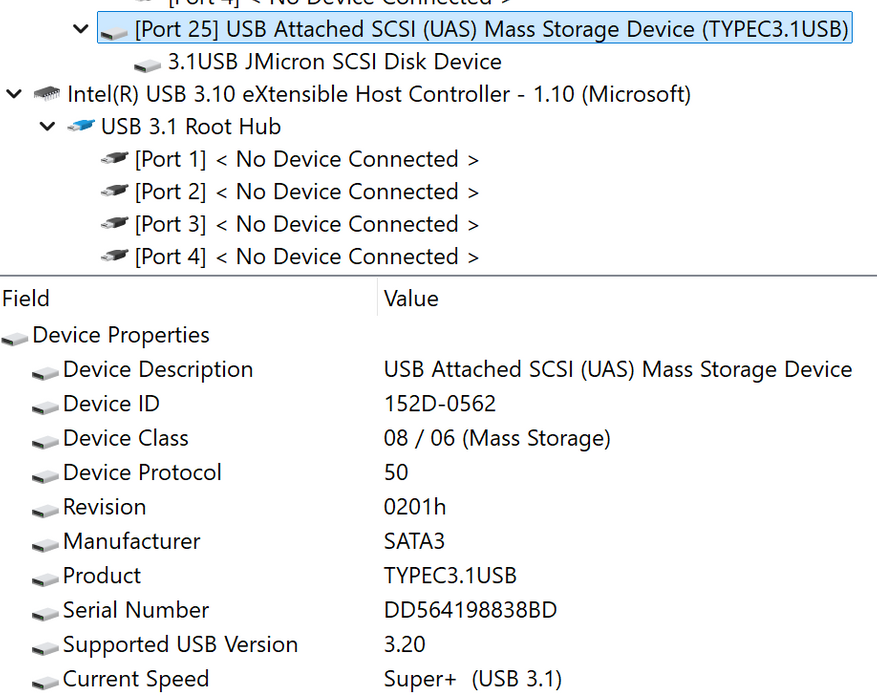This screenshot has width=877, height=697.
Task: Click the USB plug icon for Port 3
Action: point(115,225)
